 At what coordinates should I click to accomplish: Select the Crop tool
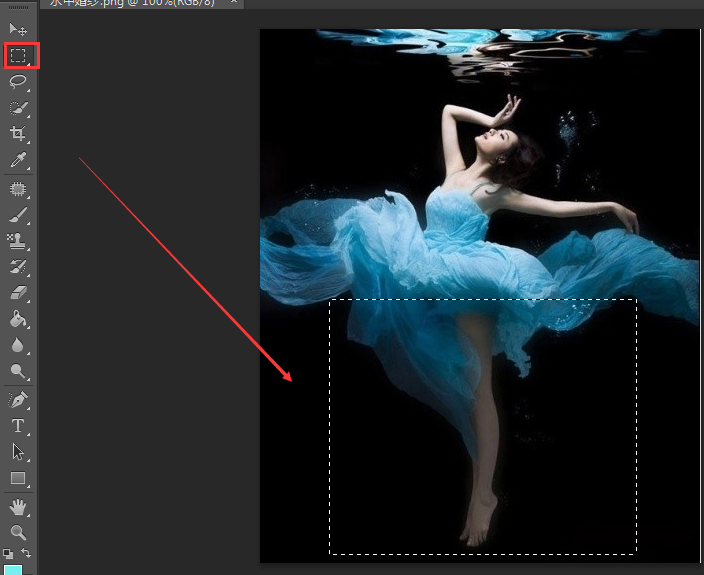[x=18, y=134]
